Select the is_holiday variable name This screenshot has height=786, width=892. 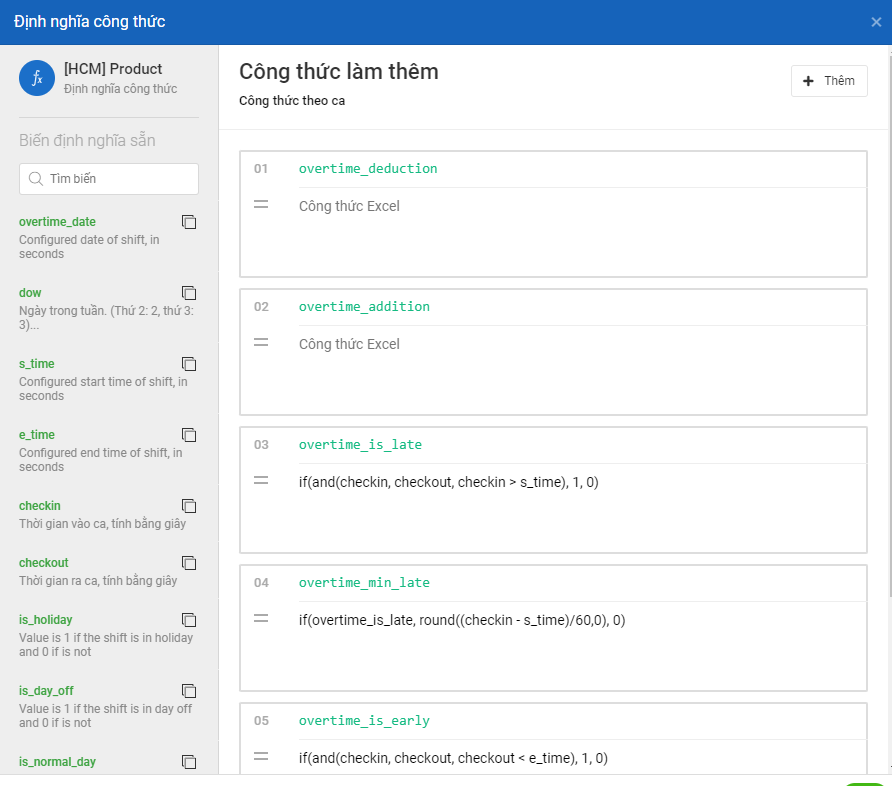click(x=46, y=620)
